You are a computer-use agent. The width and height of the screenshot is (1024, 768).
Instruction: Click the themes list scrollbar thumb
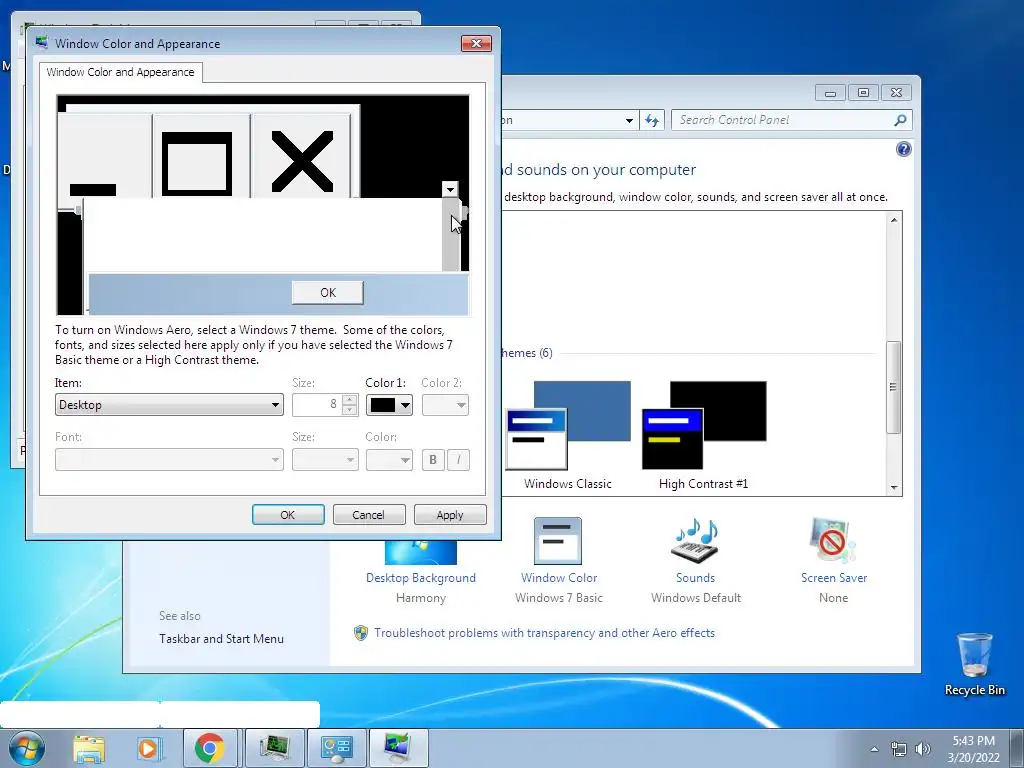(893, 387)
